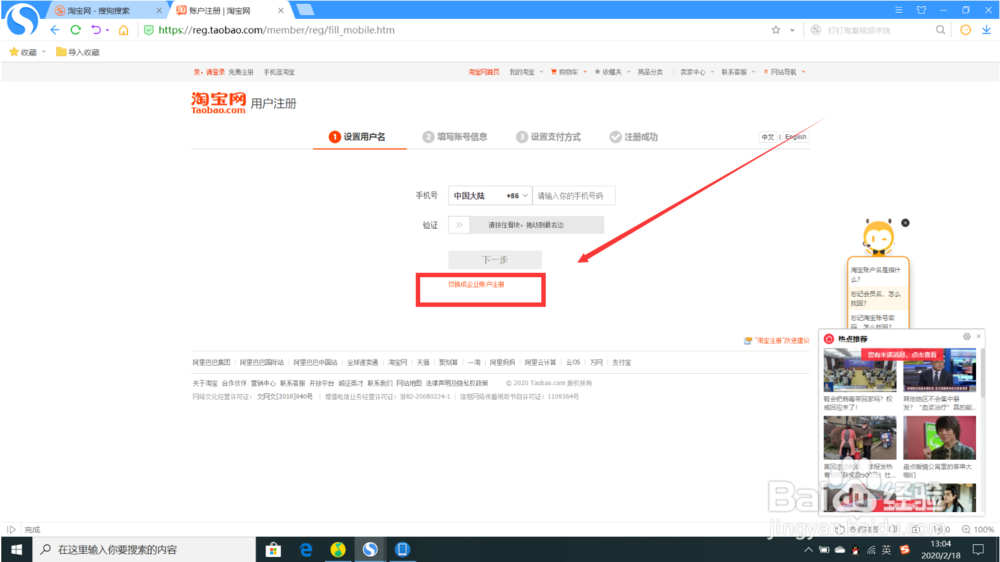Click the yellow smiley icon in browser toolbar
The width and height of the screenshot is (1000, 562).
click(966, 30)
